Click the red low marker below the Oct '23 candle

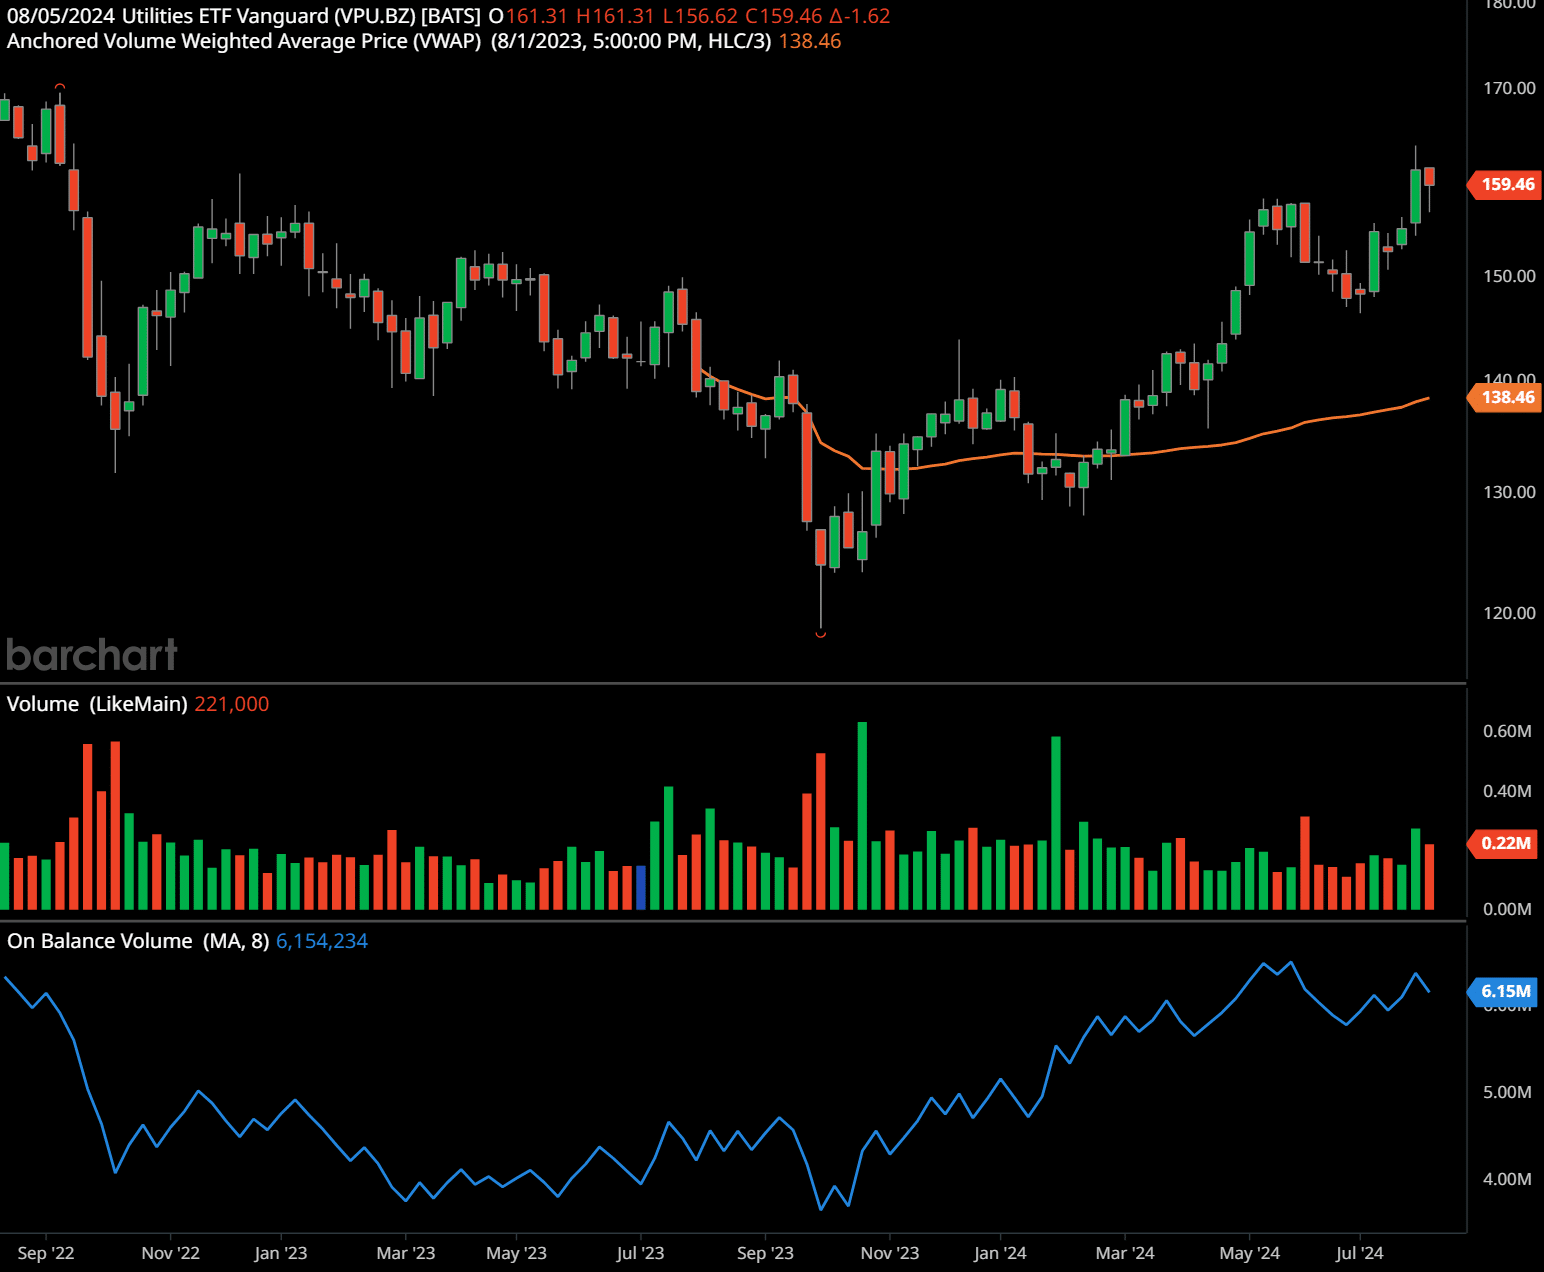click(821, 633)
